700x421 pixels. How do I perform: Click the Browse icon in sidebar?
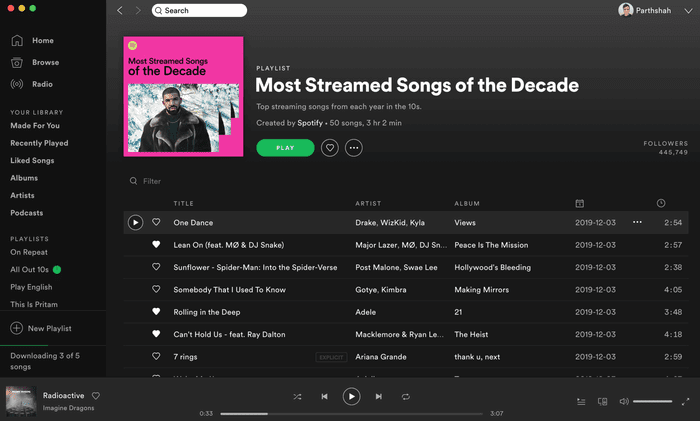click(17, 63)
